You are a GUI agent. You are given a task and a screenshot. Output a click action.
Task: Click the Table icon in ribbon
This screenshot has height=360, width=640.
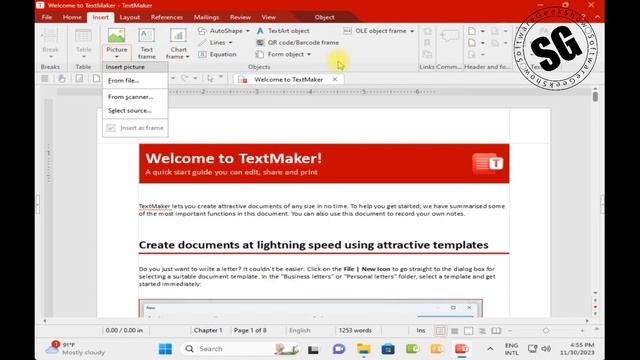83,36
